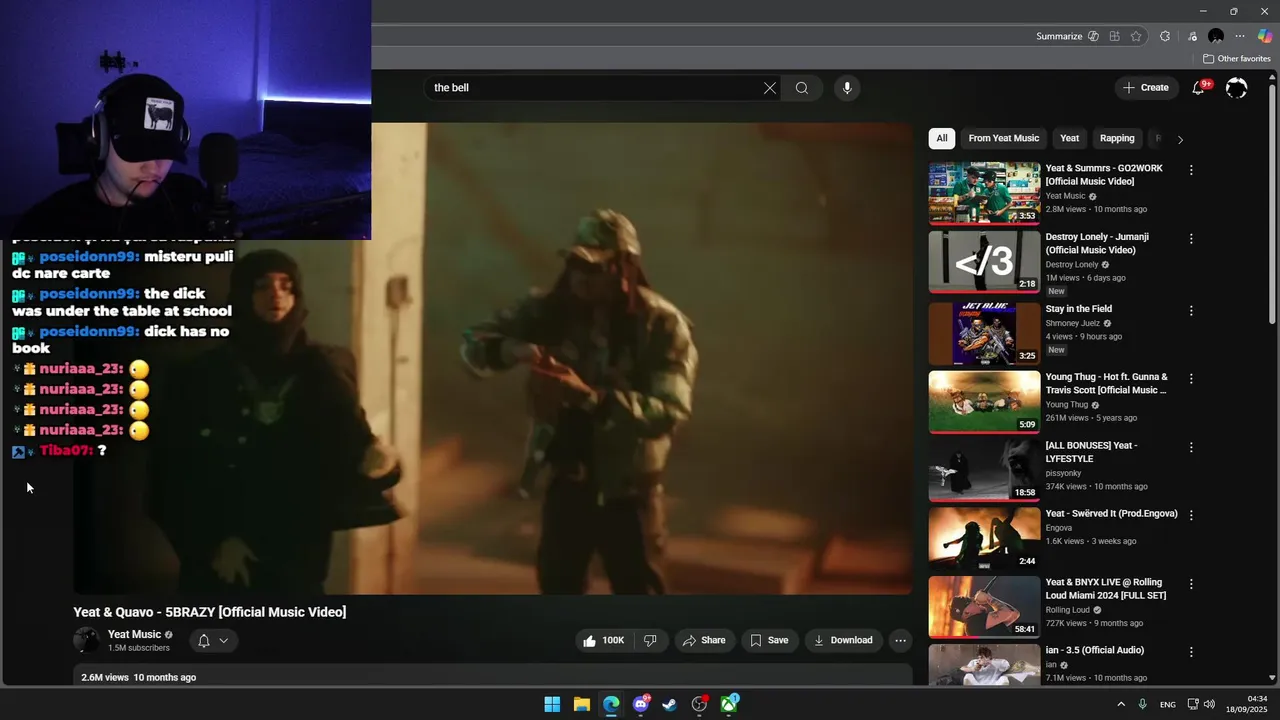The width and height of the screenshot is (1280, 720).
Task: Share the video
Action: [704, 640]
